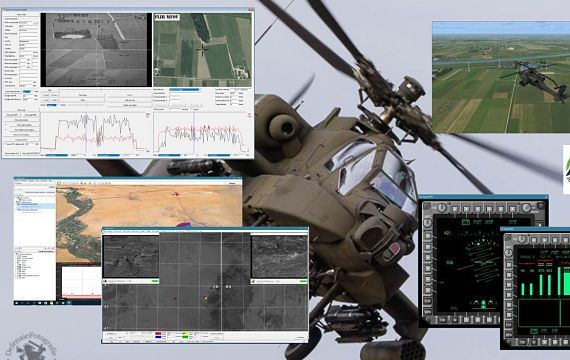Select the red aircraft marker on desert map
The width and height of the screenshot is (570, 360).
(x=176, y=194)
